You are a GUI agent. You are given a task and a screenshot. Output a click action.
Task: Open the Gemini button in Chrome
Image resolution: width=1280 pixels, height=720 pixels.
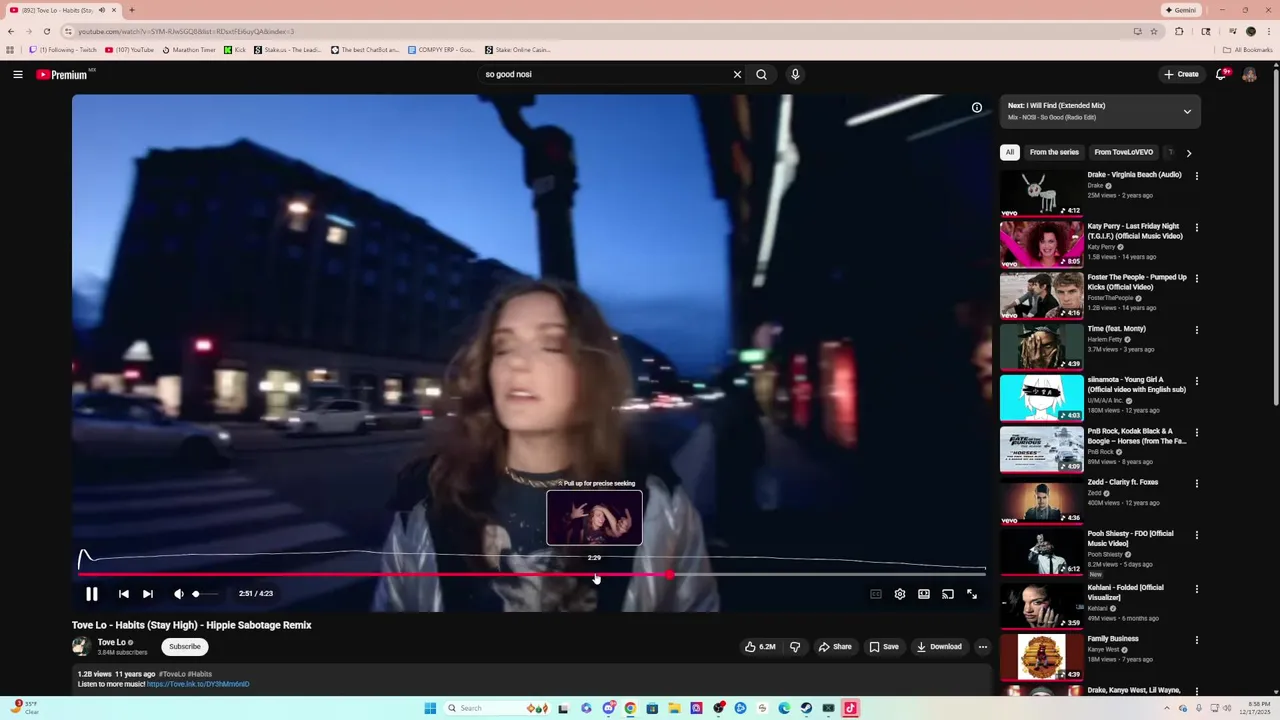[x=1181, y=10]
